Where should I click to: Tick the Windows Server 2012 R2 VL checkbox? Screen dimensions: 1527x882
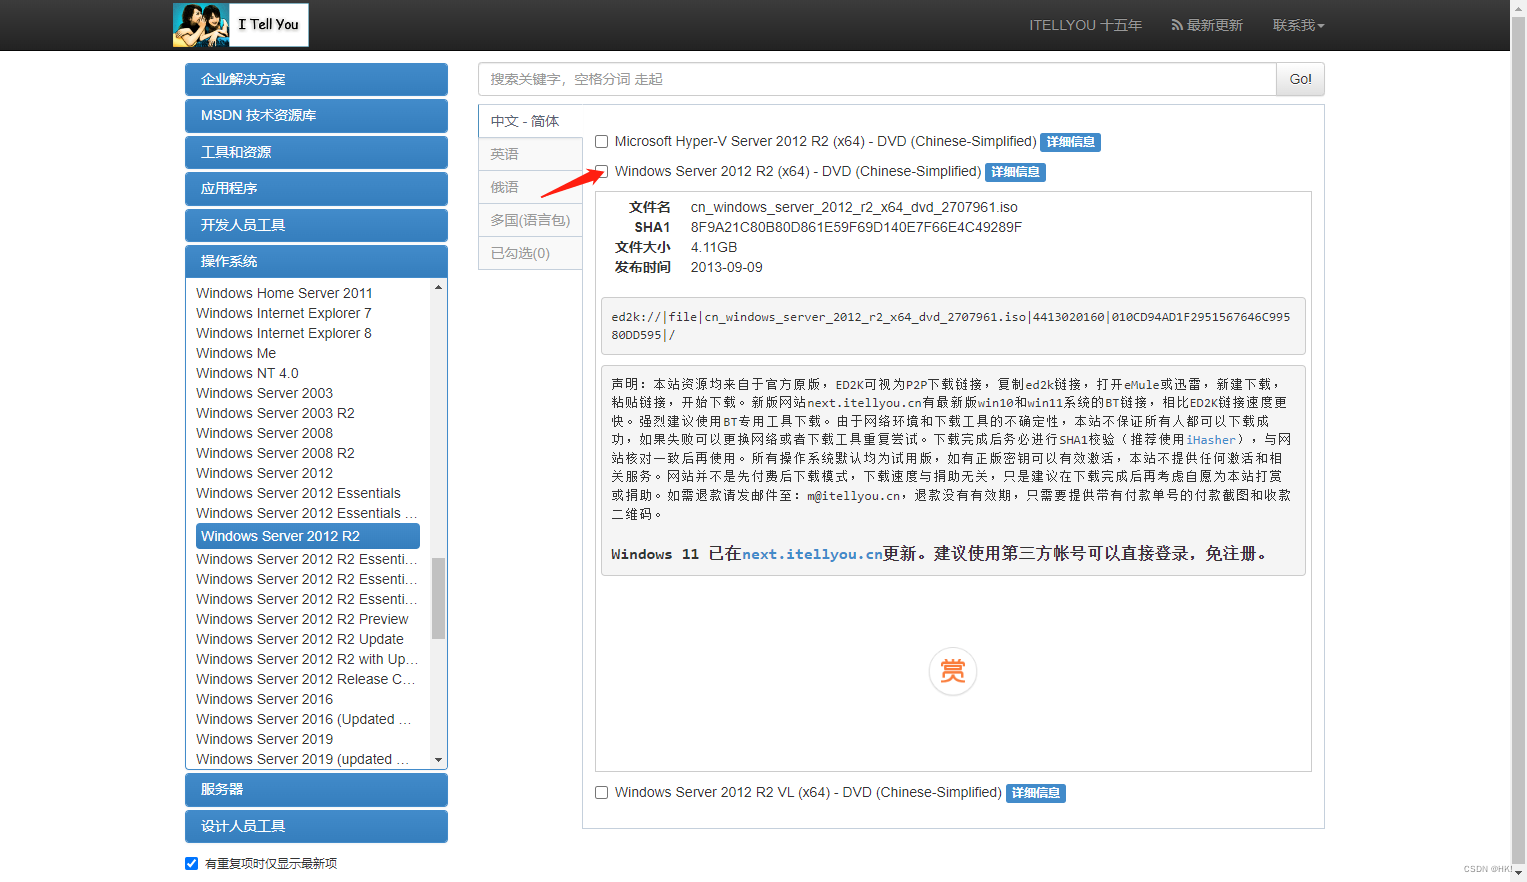click(602, 793)
